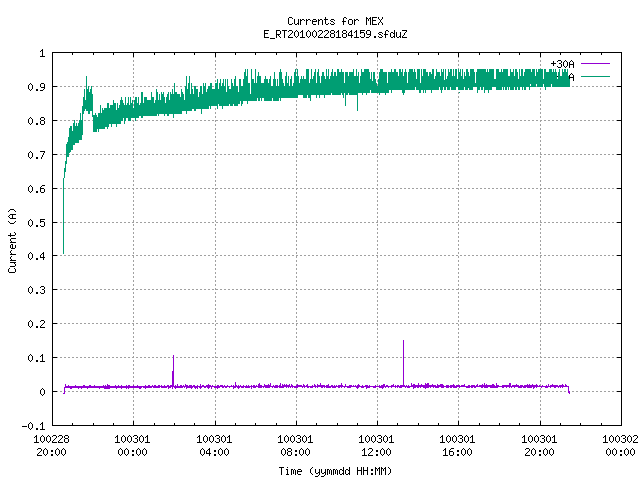Click the y-axis tick label "-0.1"
The width and height of the screenshot is (640, 480).
[x=33, y=426]
